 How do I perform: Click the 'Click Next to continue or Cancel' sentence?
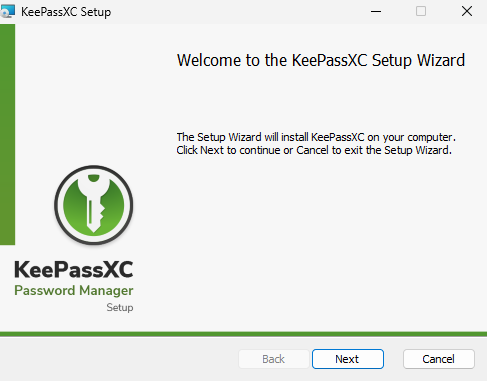[x=314, y=150]
